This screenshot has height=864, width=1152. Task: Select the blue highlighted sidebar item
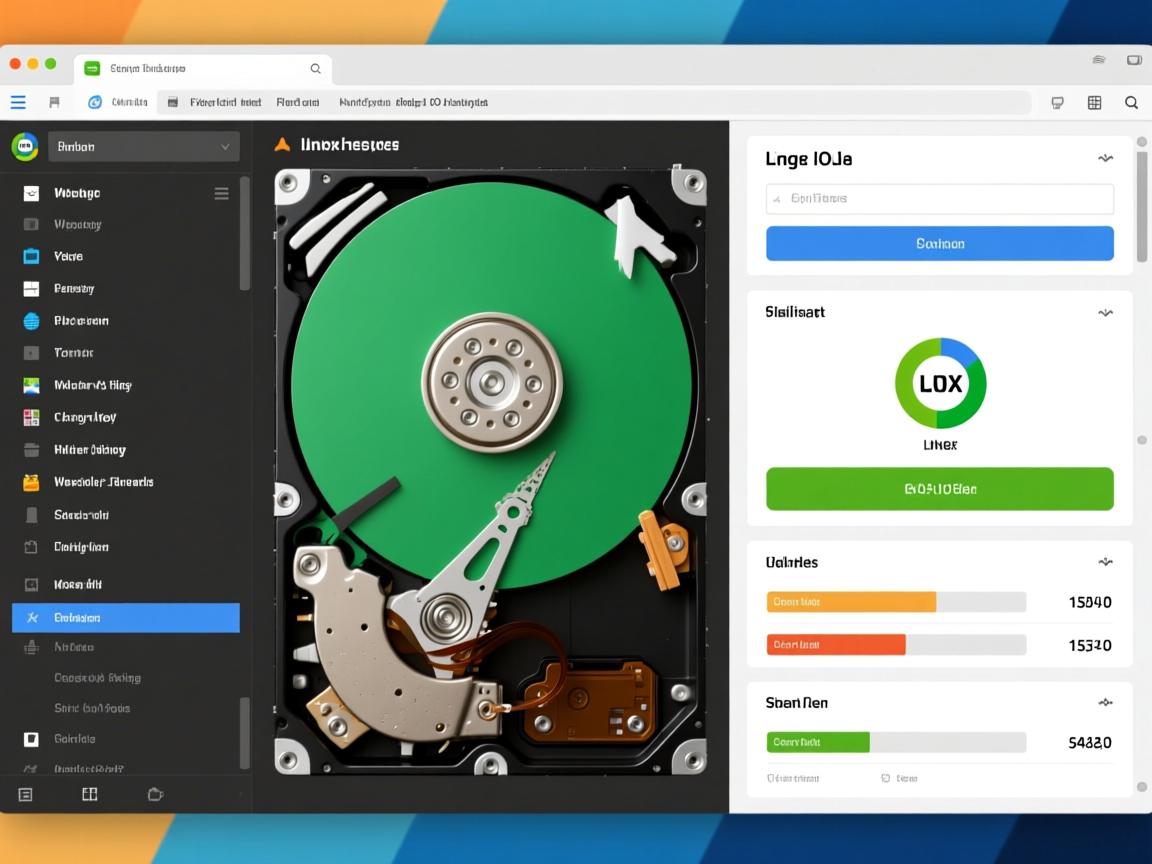(126, 618)
